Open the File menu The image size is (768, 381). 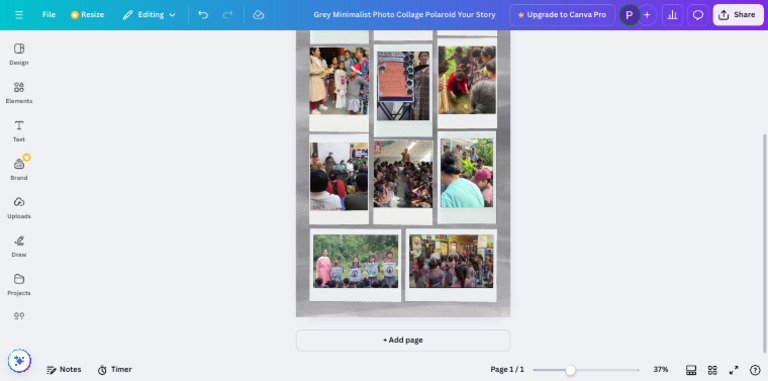pyautogui.click(x=48, y=15)
